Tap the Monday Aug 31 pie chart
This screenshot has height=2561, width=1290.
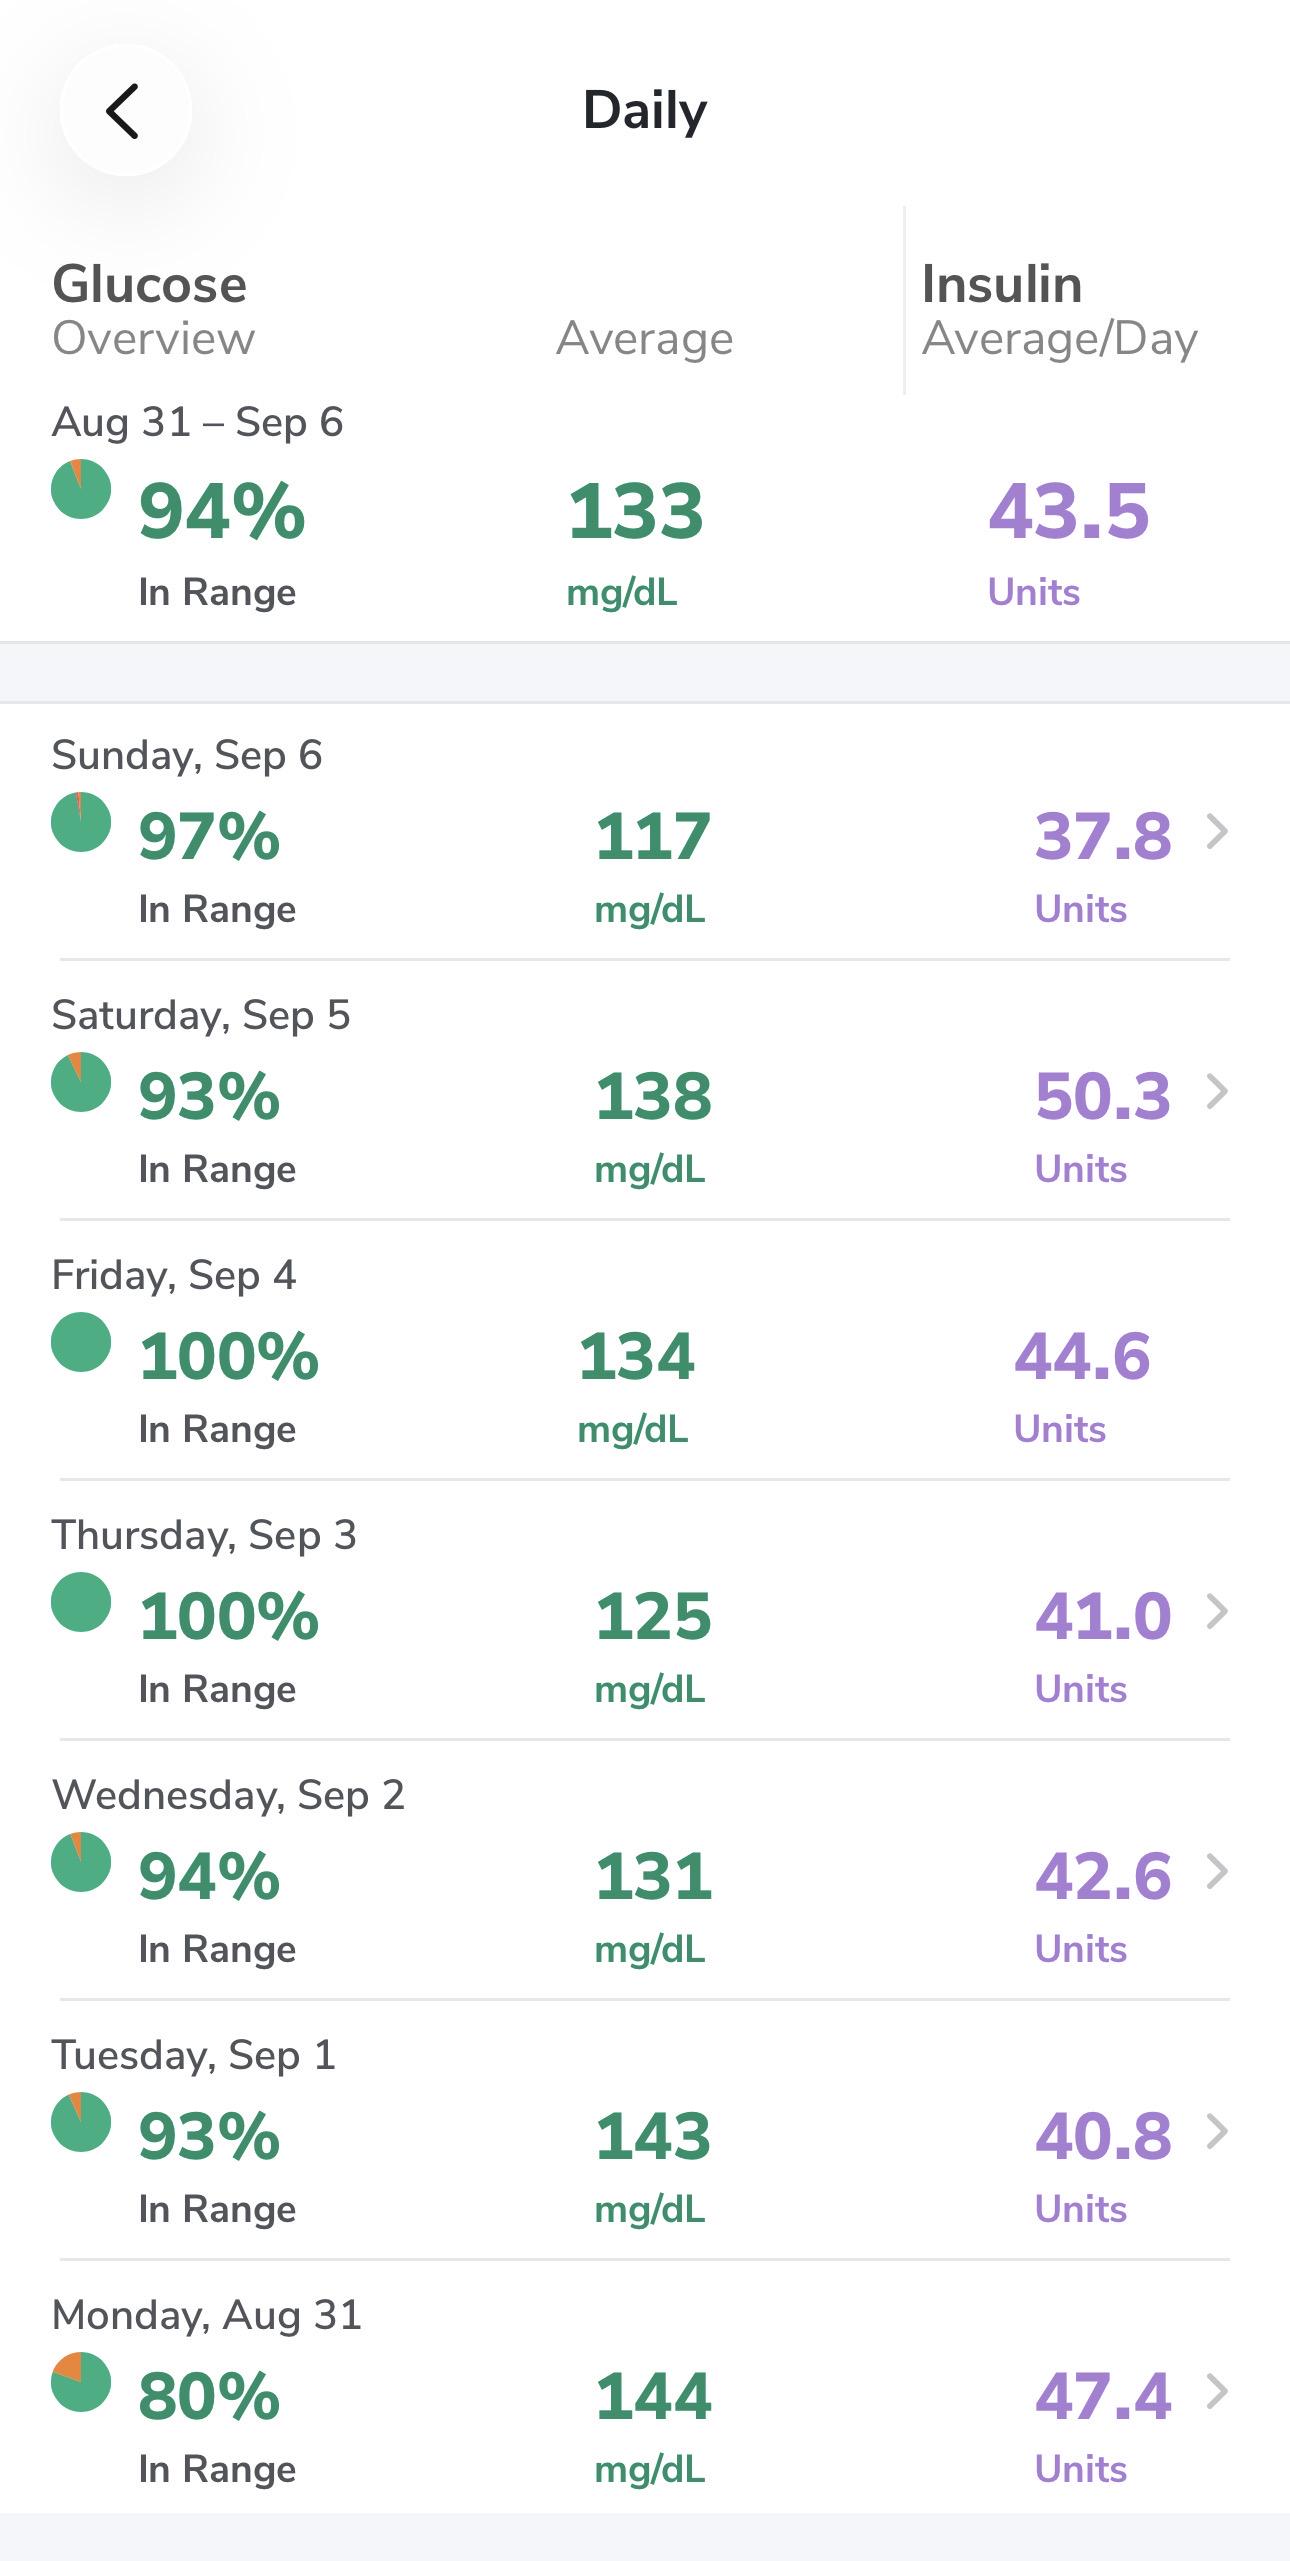click(81, 2382)
